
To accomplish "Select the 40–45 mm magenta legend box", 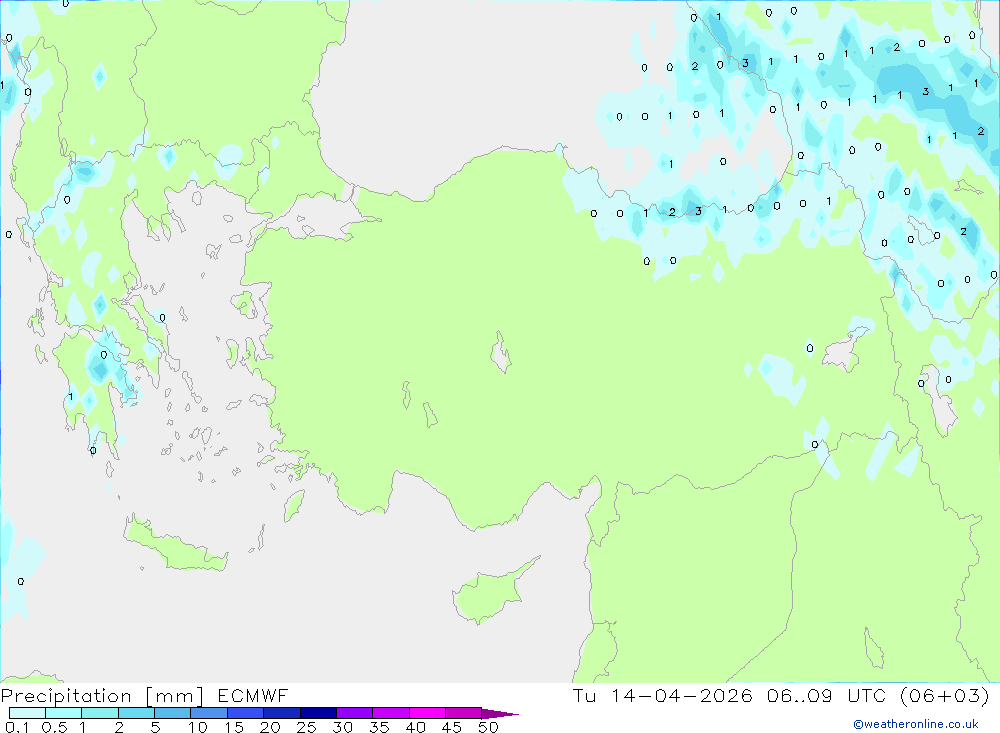I will pyautogui.click(x=427, y=713).
